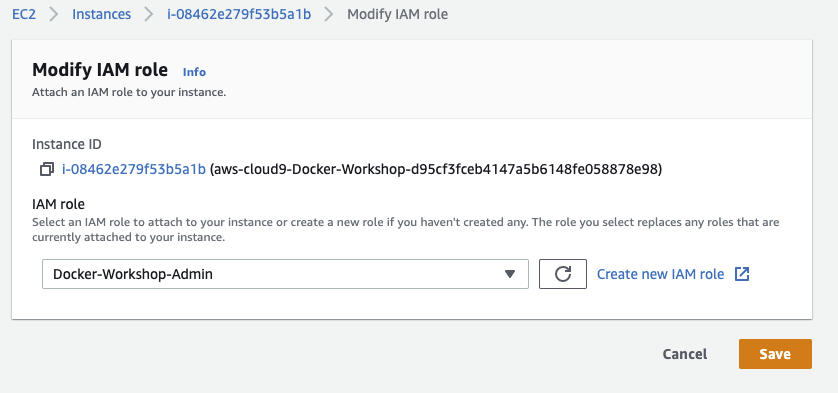Select the Modify IAM role breadcrumb item
The image size is (838, 393).
tap(398, 14)
